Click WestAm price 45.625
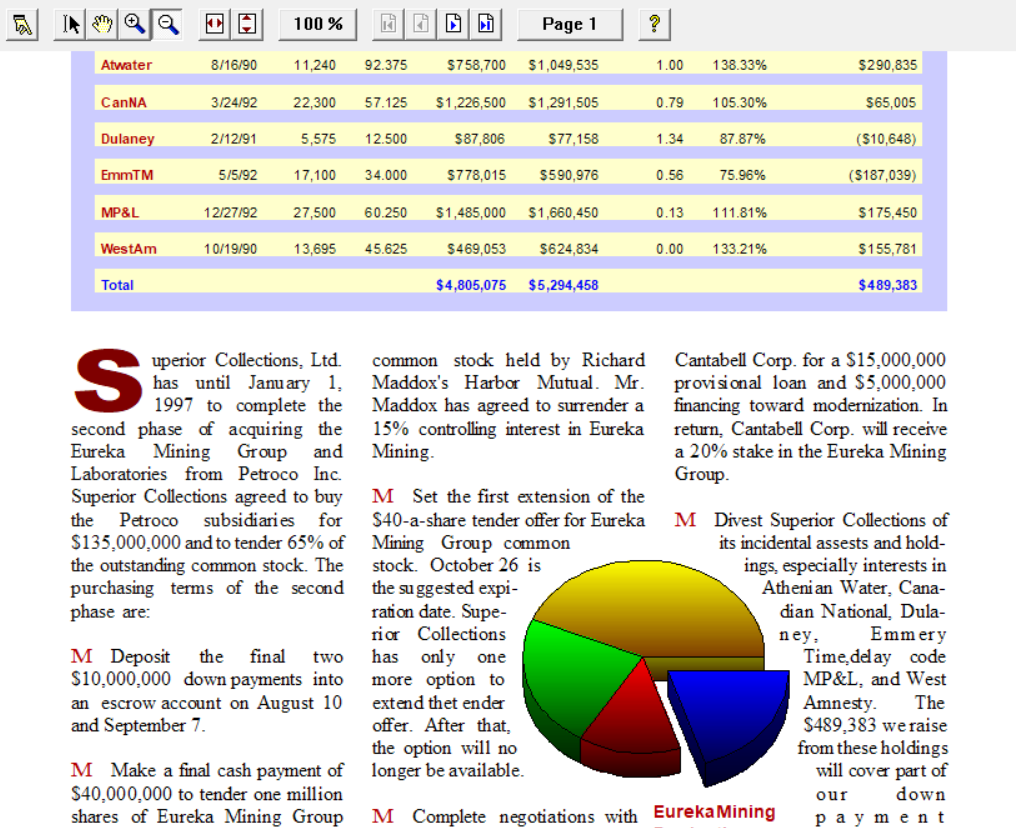 tap(386, 249)
